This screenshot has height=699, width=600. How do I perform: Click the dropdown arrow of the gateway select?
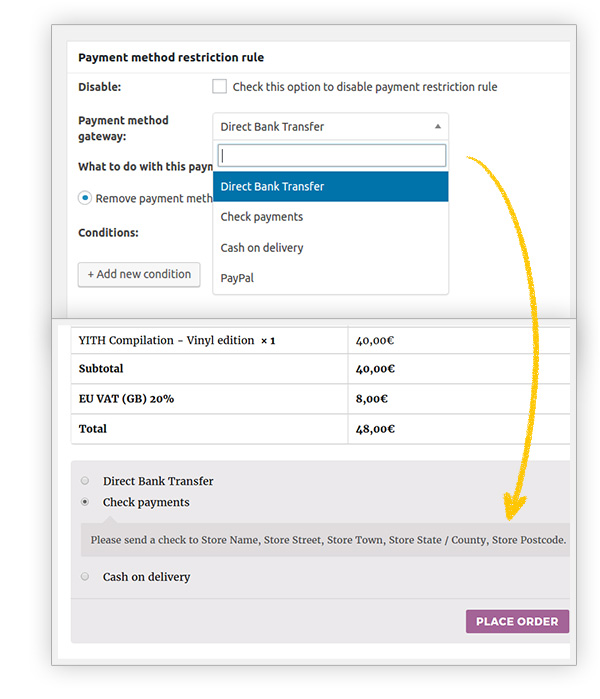[x=437, y=127]
